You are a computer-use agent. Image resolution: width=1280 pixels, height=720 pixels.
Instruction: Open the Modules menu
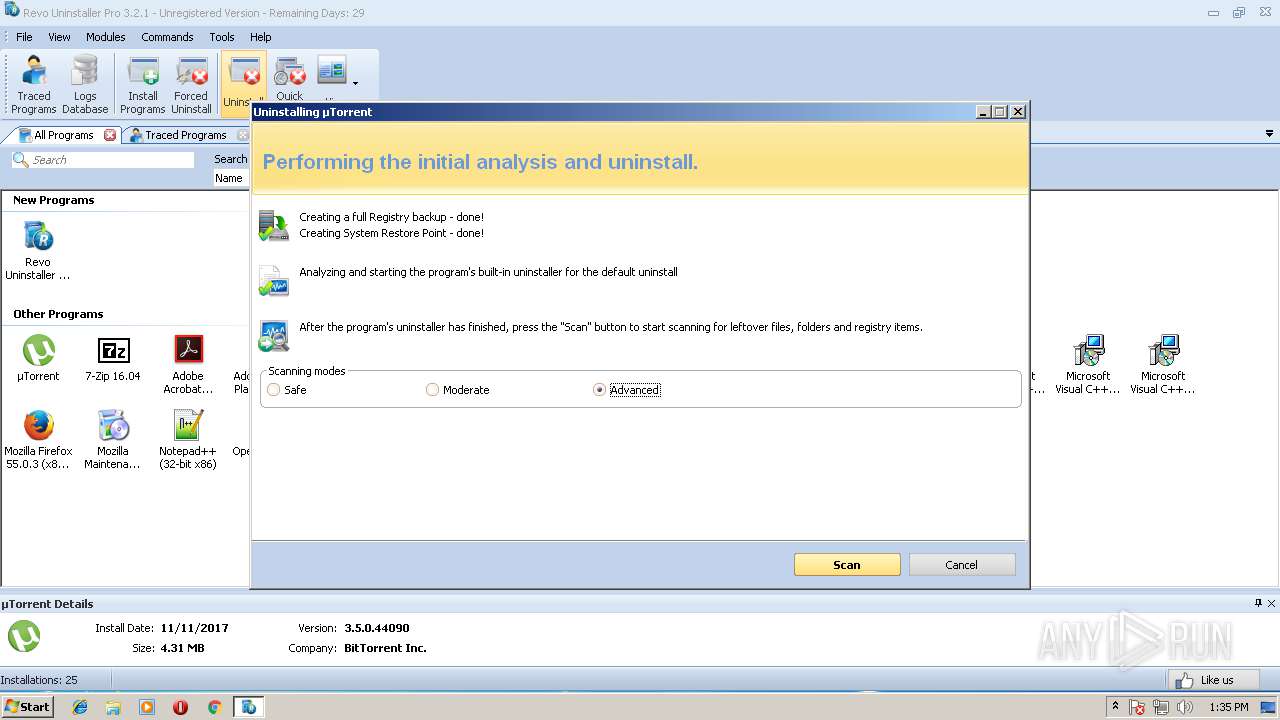(106, 37)
